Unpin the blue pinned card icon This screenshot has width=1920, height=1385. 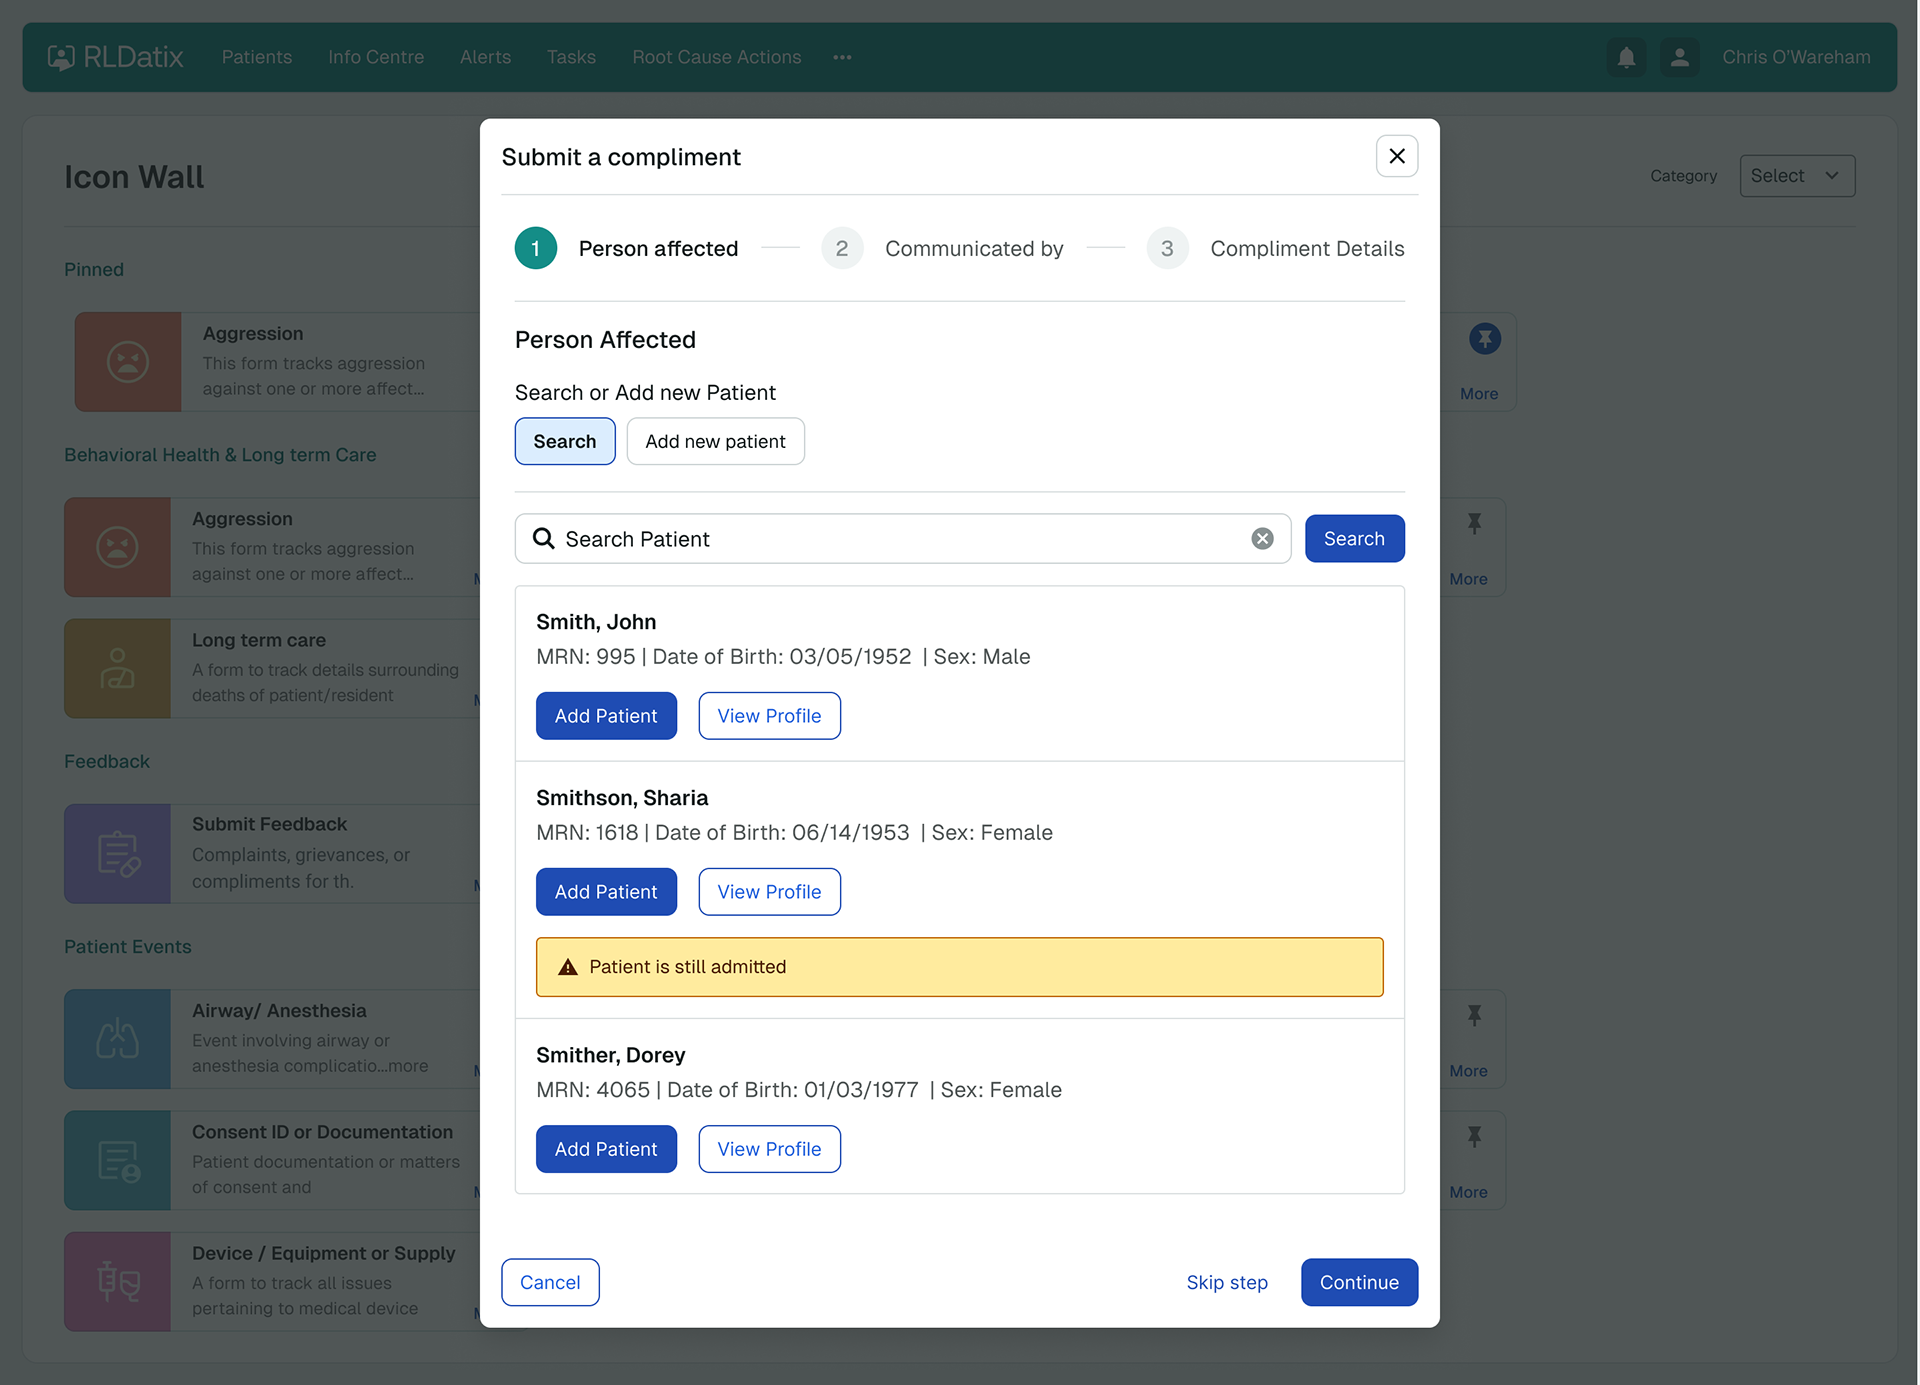coord(1485,339)
